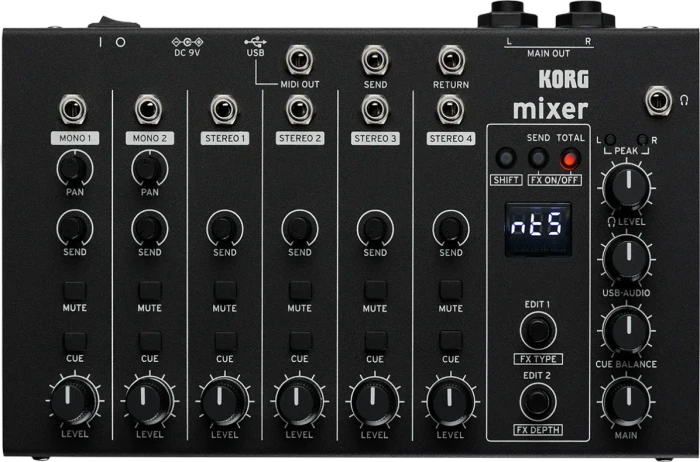
Task: Enable CUE on the STEREO 2 channel
Action: (300, 341)
